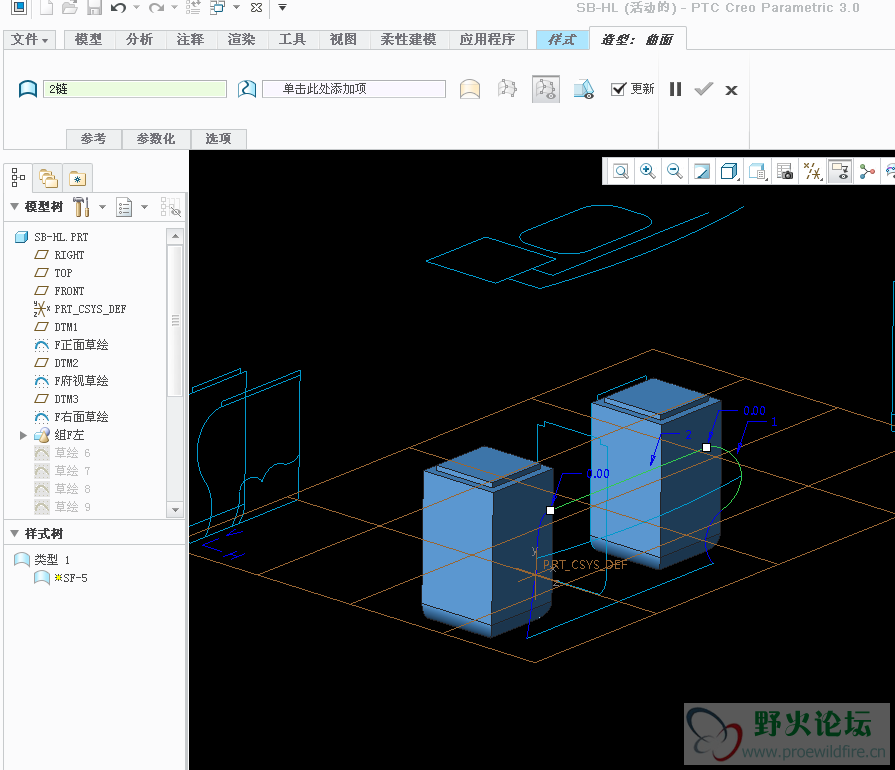The height and width of the screenshot is (770, 895).
Task: Open the Datum Display Filters dropdown
Action: pyautogui.click(x=812, y=171)
